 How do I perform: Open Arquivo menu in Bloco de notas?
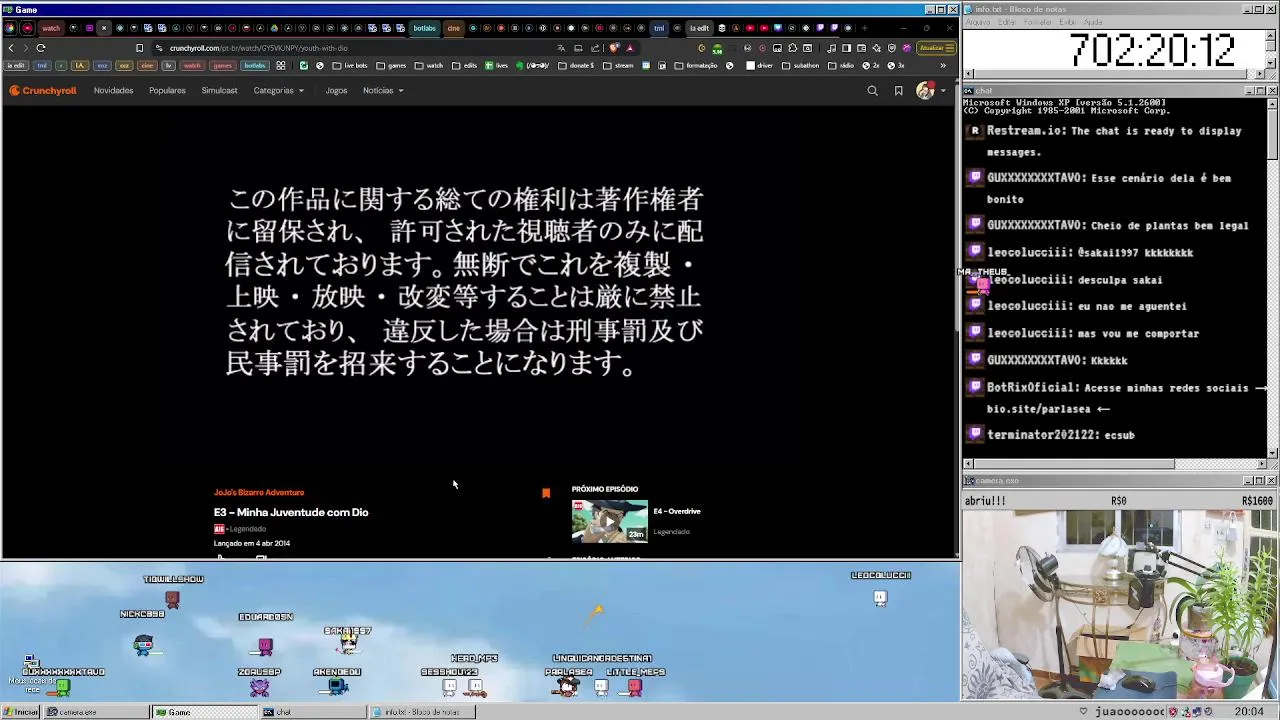[977, 22]
